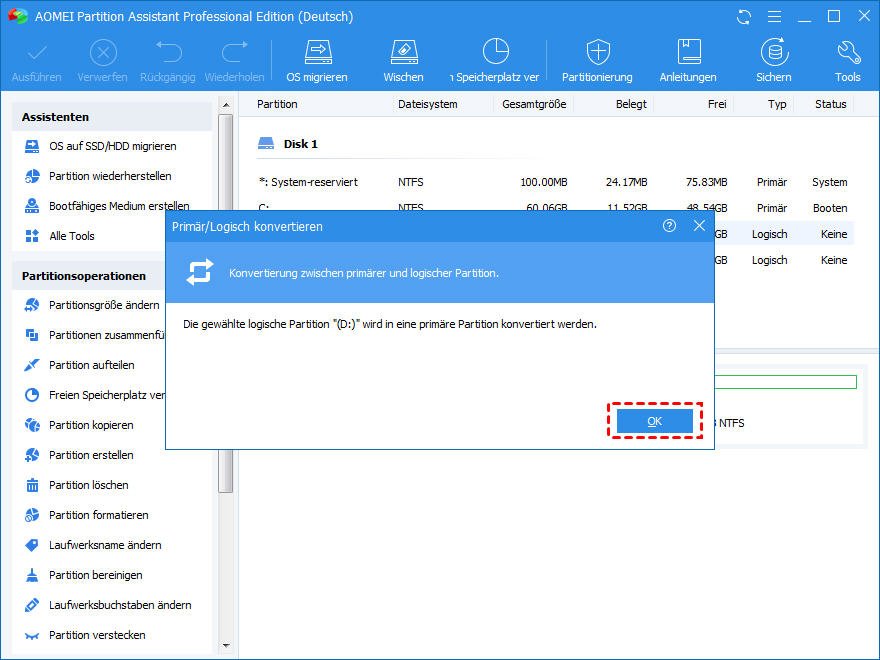Open Partition wiederherstellen wizard
This screenshot has width=880, height=660.
pos(111,176)
